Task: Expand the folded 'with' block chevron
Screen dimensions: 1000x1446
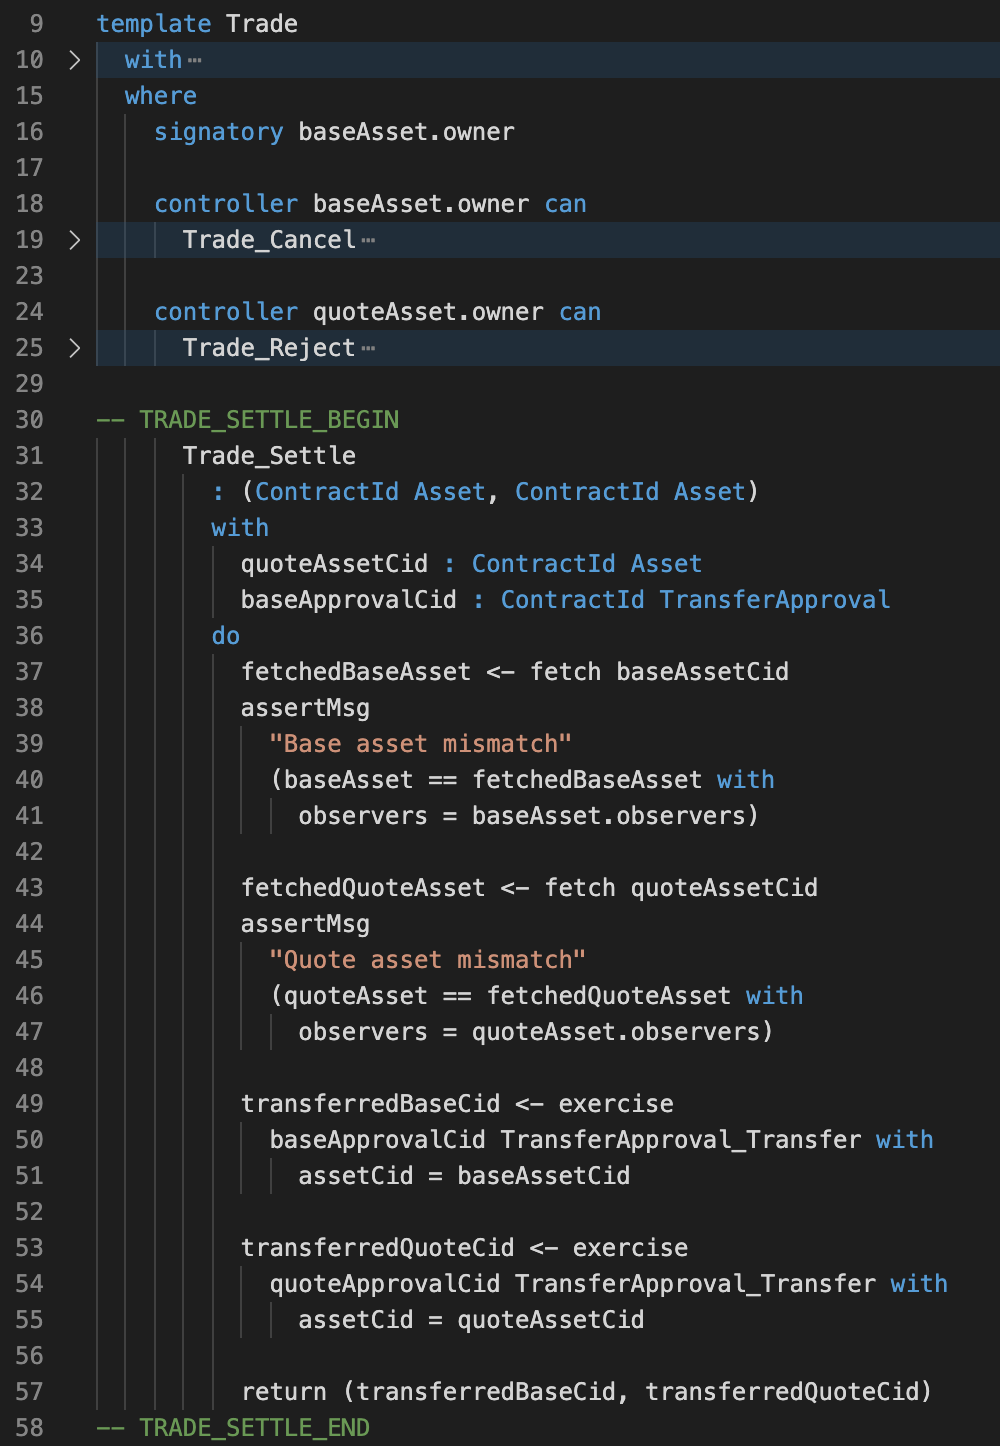Action: coord(74,60)
